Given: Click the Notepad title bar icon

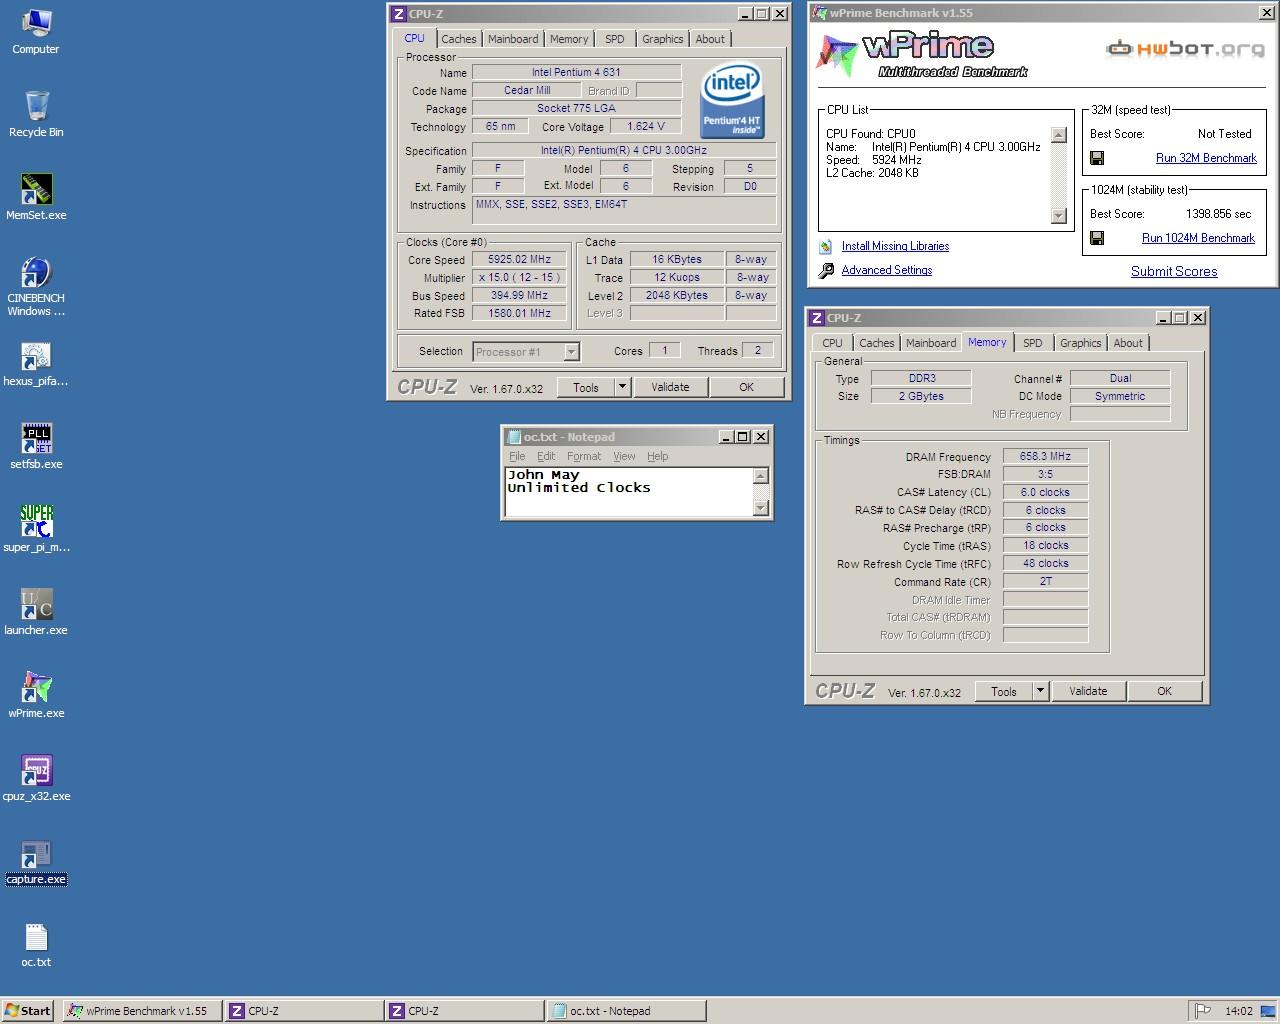Looking at the screenshot, I should pos(514,437).
